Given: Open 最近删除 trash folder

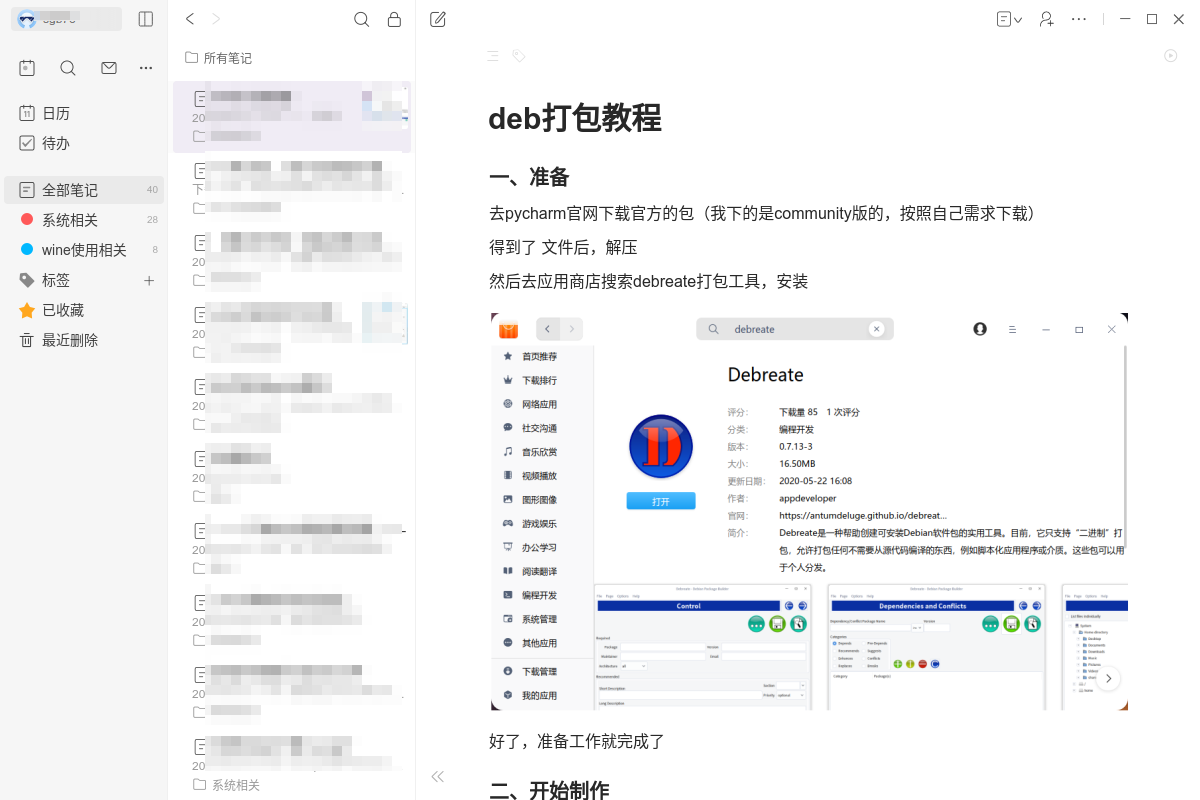Looking at the screenshot, I should click(70, 340).
